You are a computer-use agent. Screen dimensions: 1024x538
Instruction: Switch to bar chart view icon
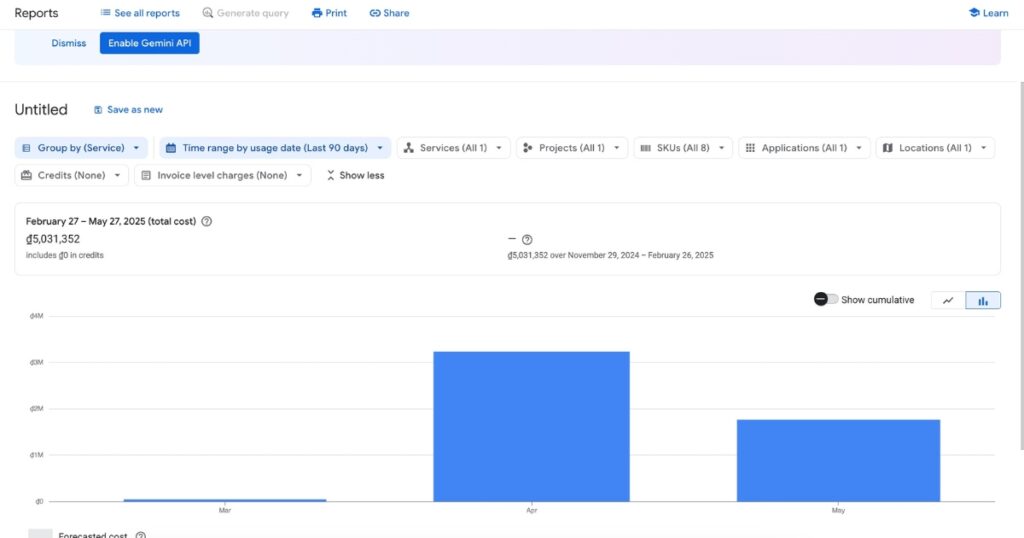[983, 300]
